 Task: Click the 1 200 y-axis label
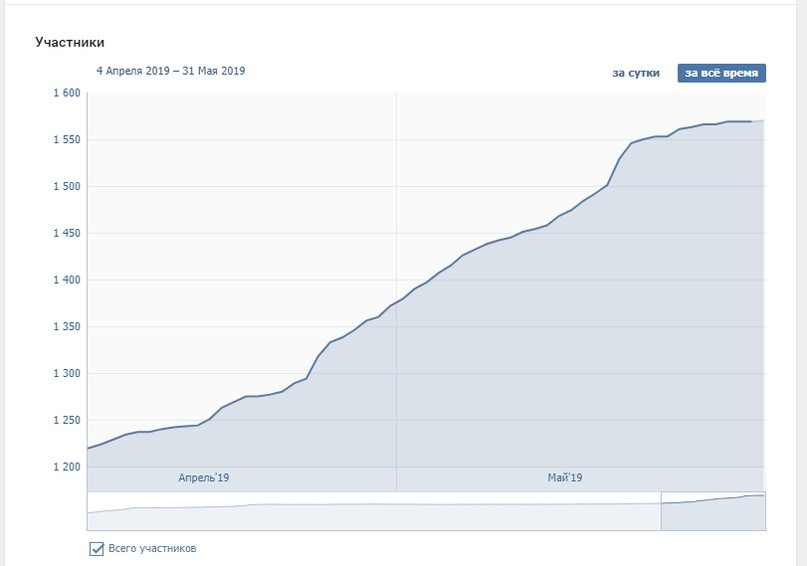point(66,467)
